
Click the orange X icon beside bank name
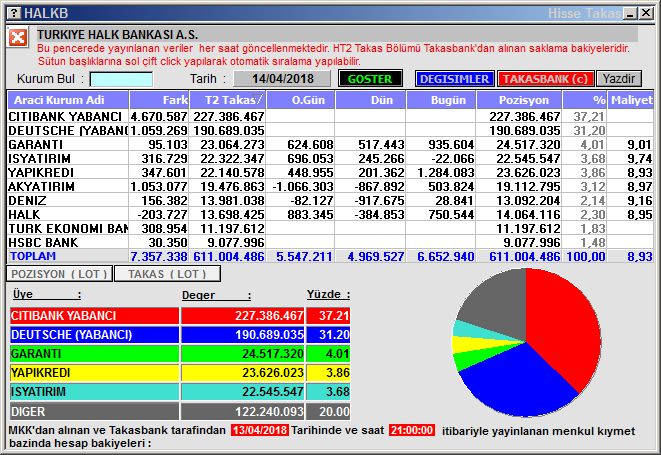pyautogui.click(x=18, y=38)
